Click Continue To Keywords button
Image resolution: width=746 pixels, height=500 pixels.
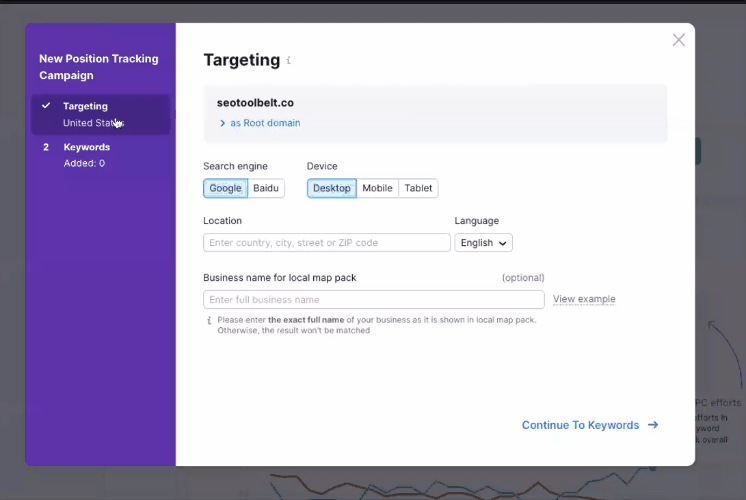(590, 425)
